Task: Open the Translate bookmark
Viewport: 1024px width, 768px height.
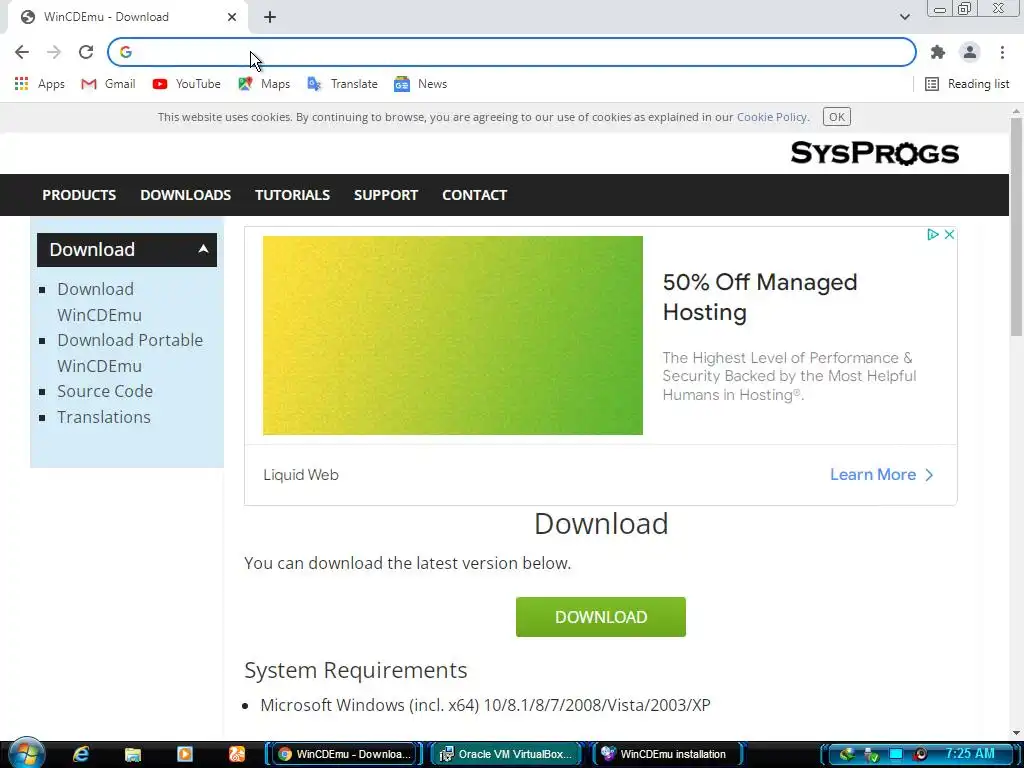Action: pos(342,84)
